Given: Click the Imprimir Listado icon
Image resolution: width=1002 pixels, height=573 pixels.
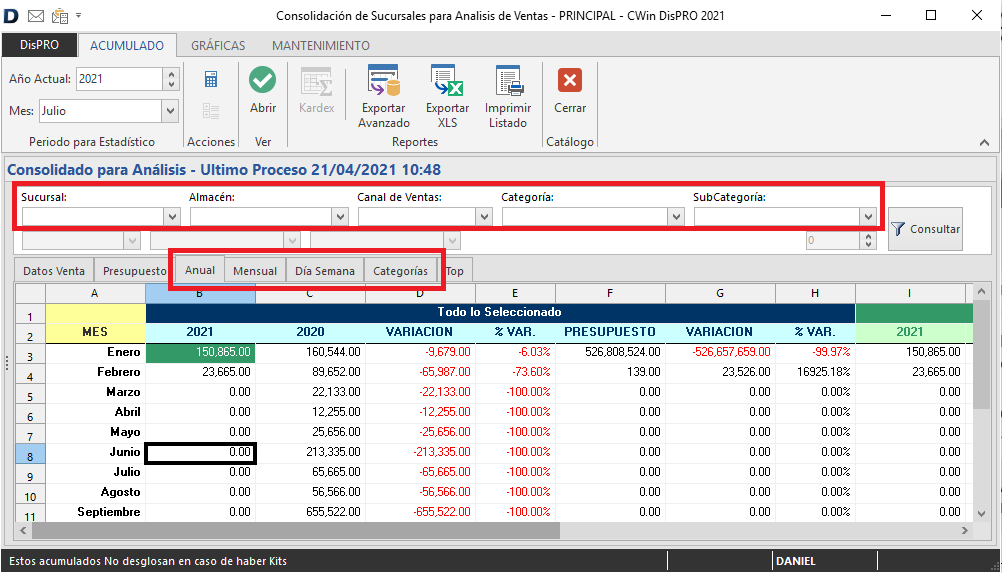Looking at the screenshot, I should point(508,82).
